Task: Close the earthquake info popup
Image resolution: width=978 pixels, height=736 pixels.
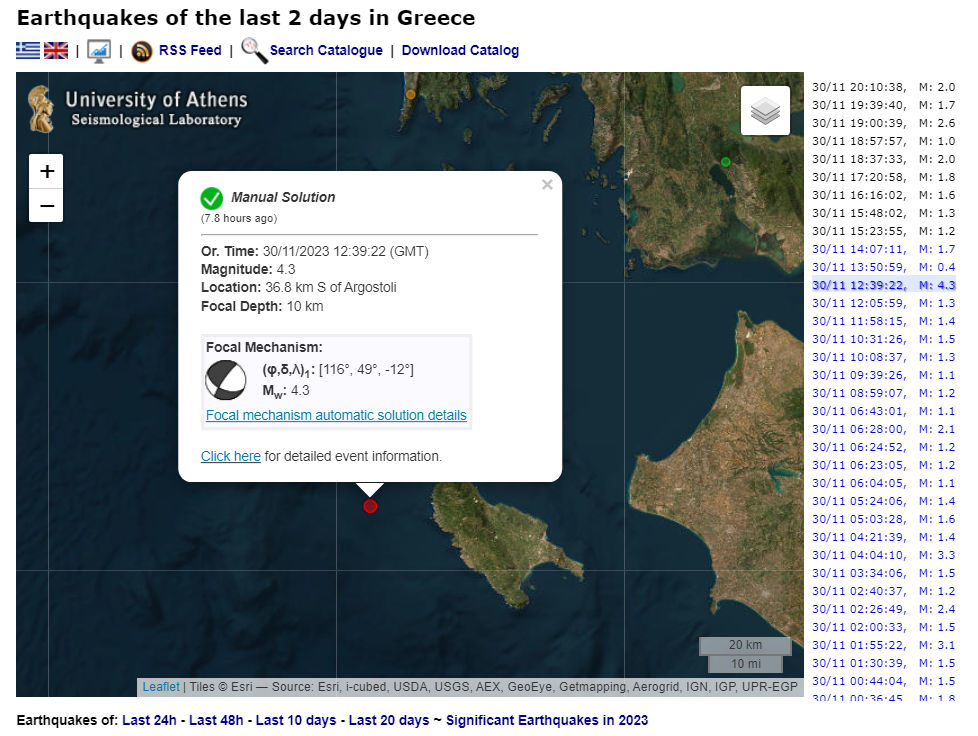Action: tap(547, 185)
